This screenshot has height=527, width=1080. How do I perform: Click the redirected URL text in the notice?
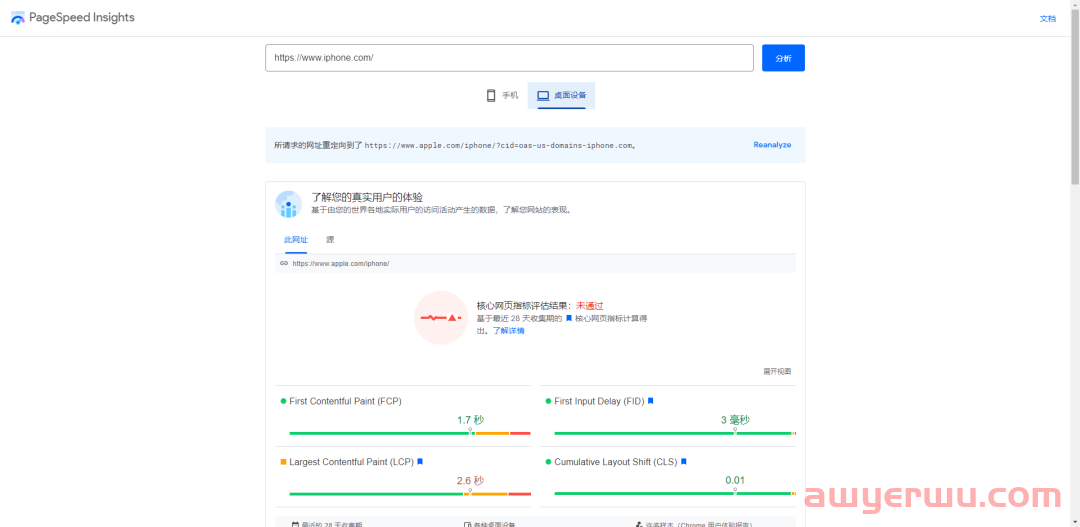point(498,145)
